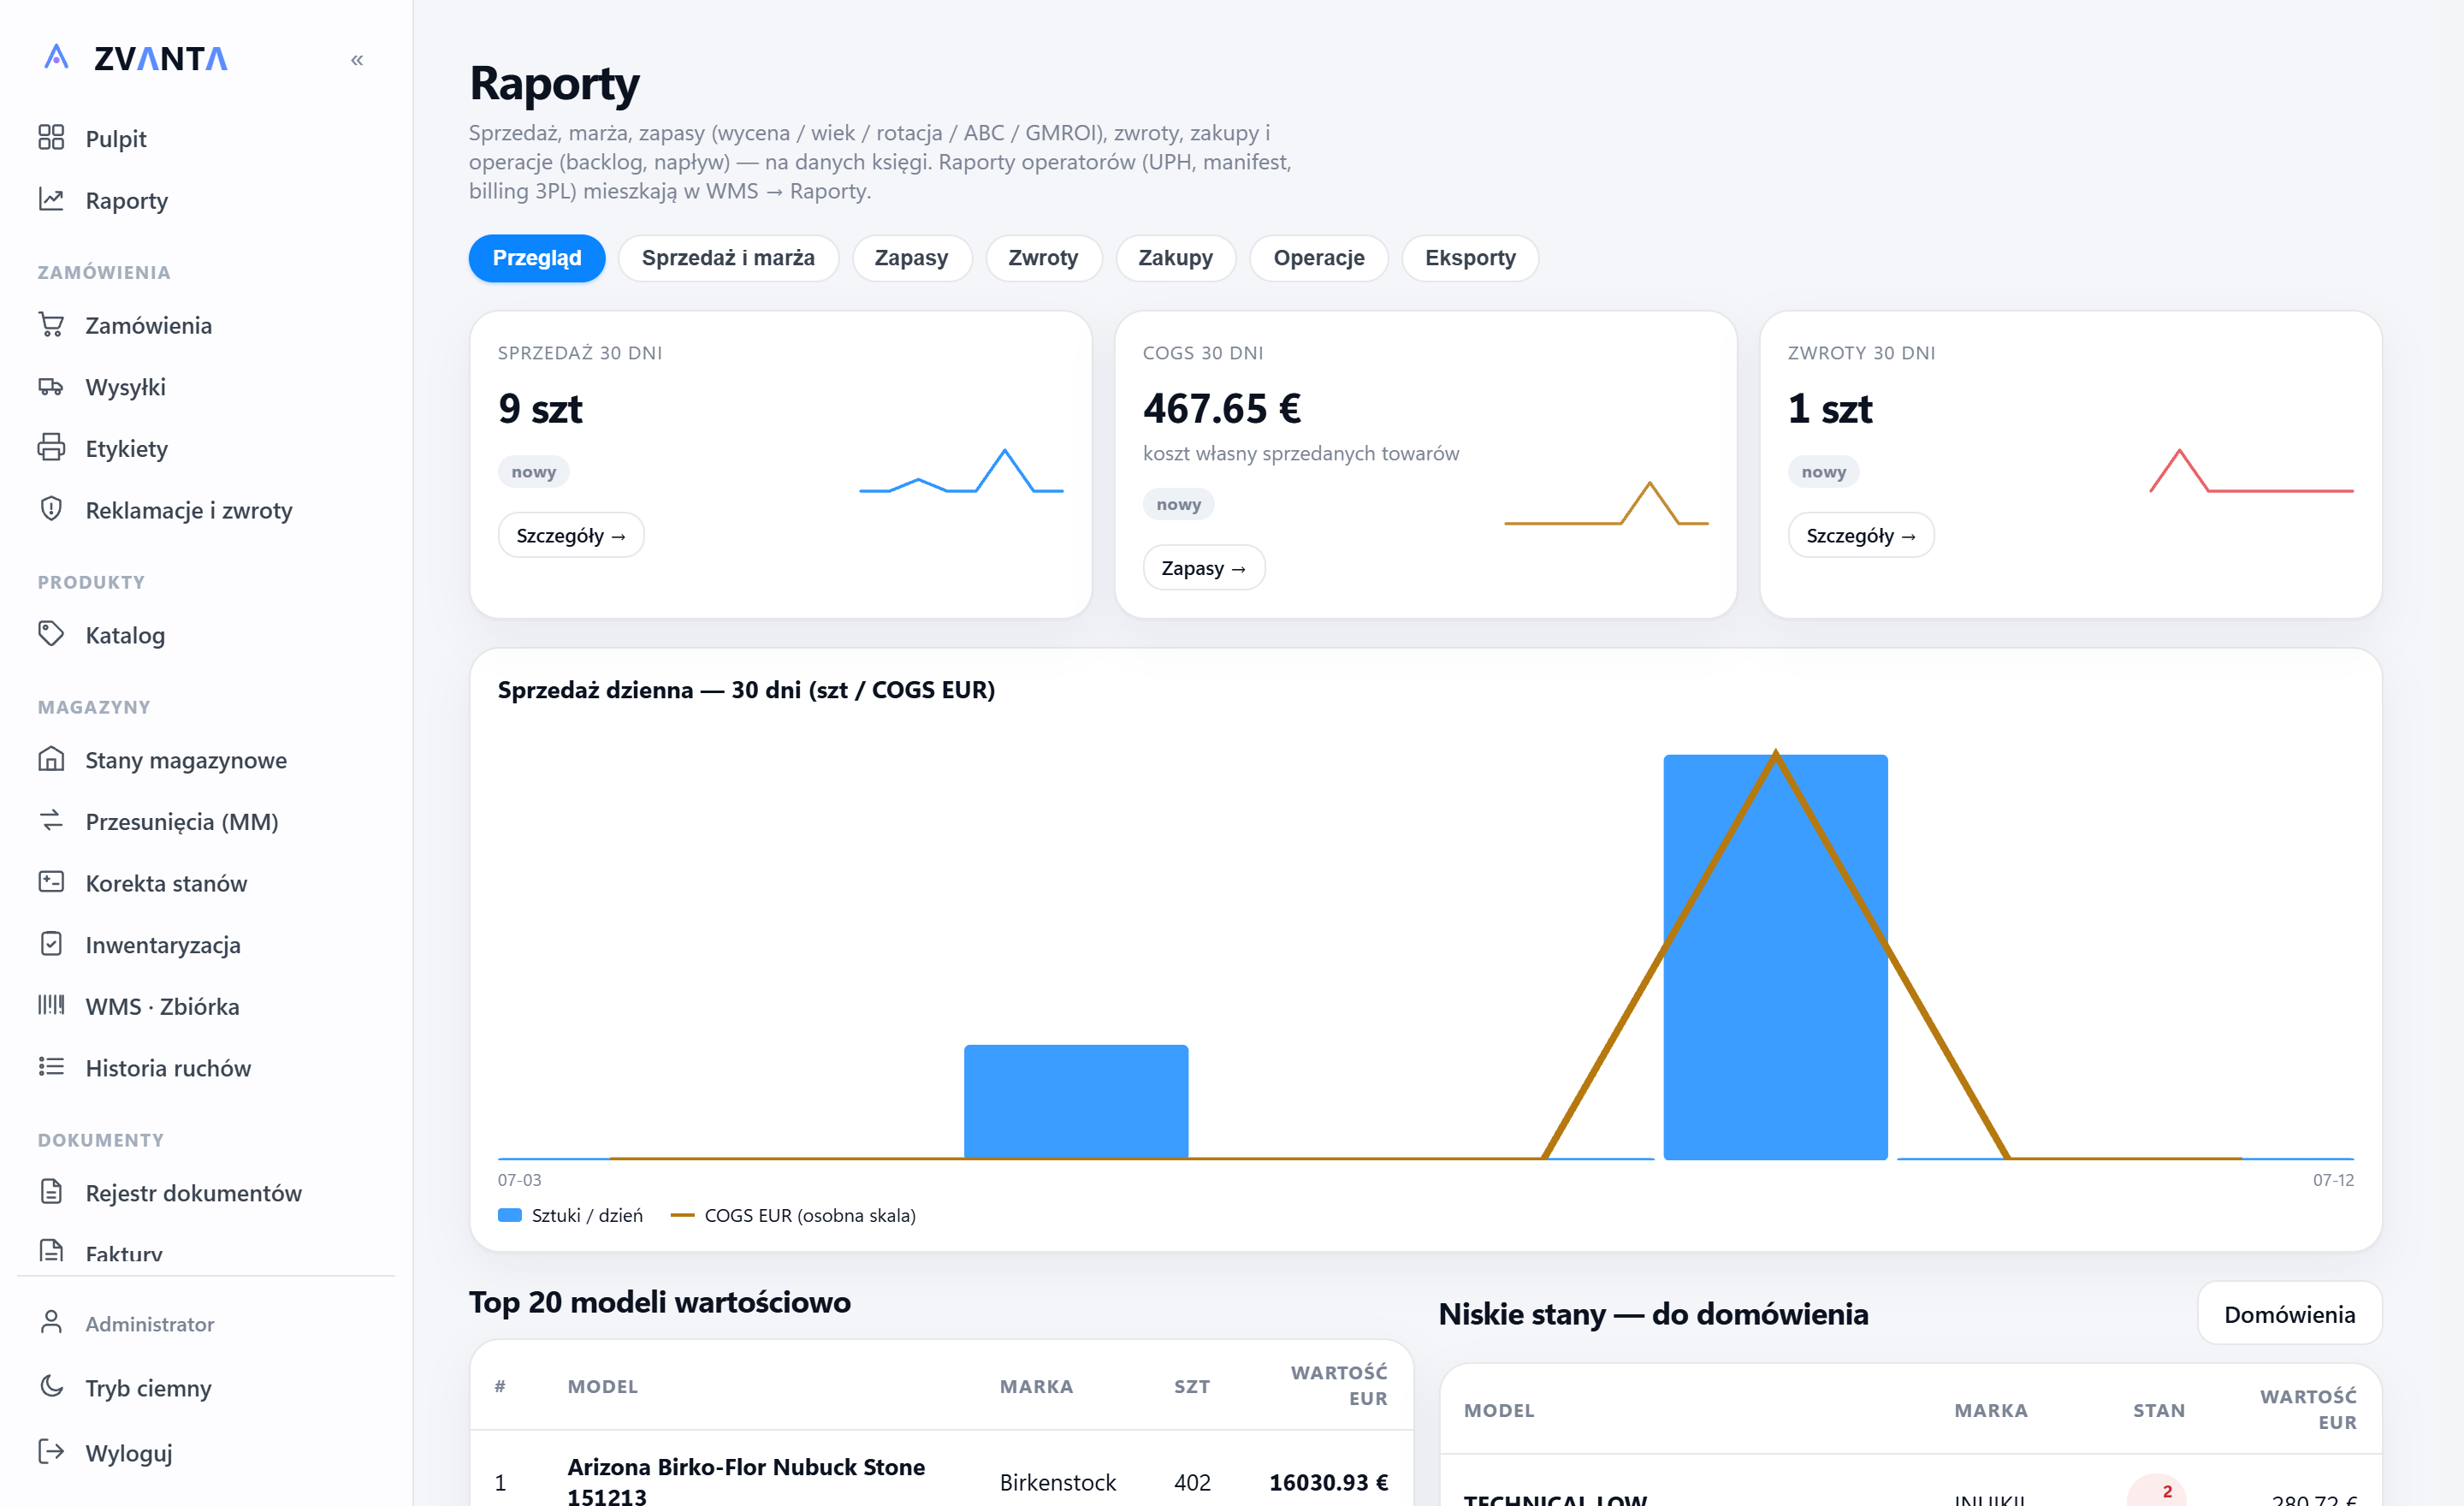The image size is (2464, 1506).
Task: Open the Eksporty tab
Action: pyautogui.click(x=1470, y=258)
